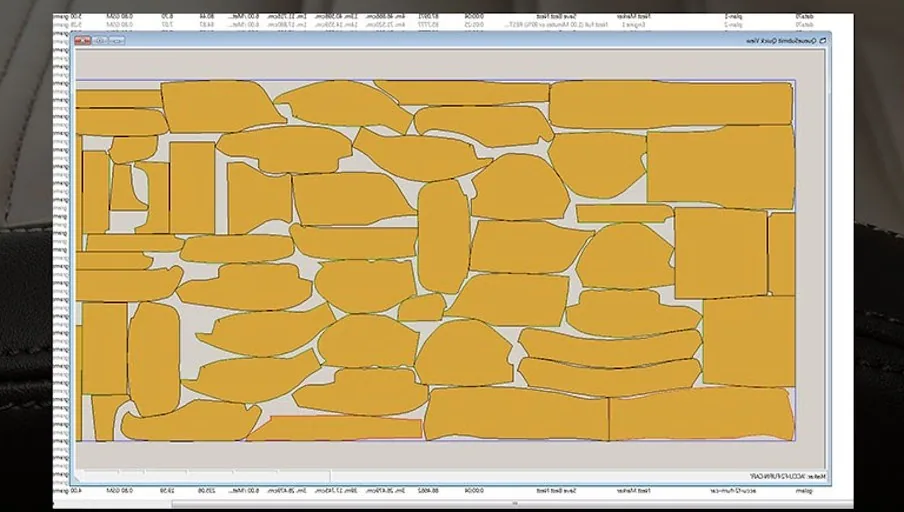Click 'golam' cell in bottom background row
This screenshot has height=512, width=904.
804,491
